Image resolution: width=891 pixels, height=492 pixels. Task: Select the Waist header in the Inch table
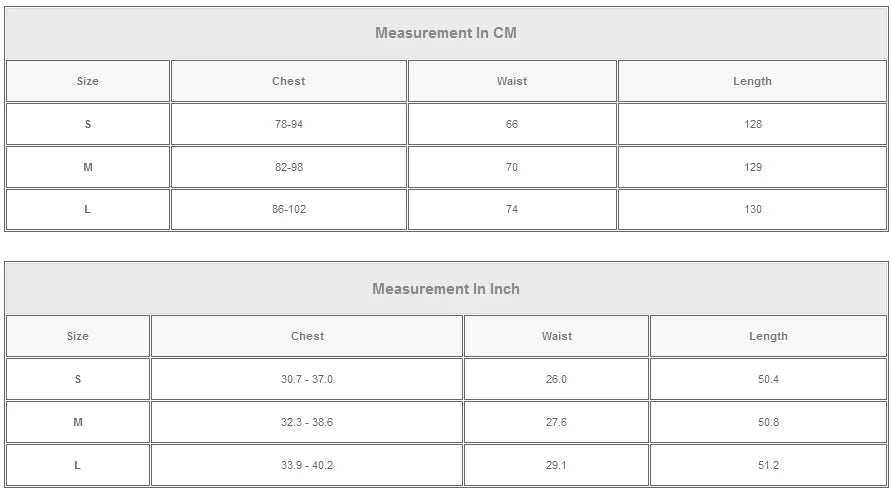click(556, 337)
